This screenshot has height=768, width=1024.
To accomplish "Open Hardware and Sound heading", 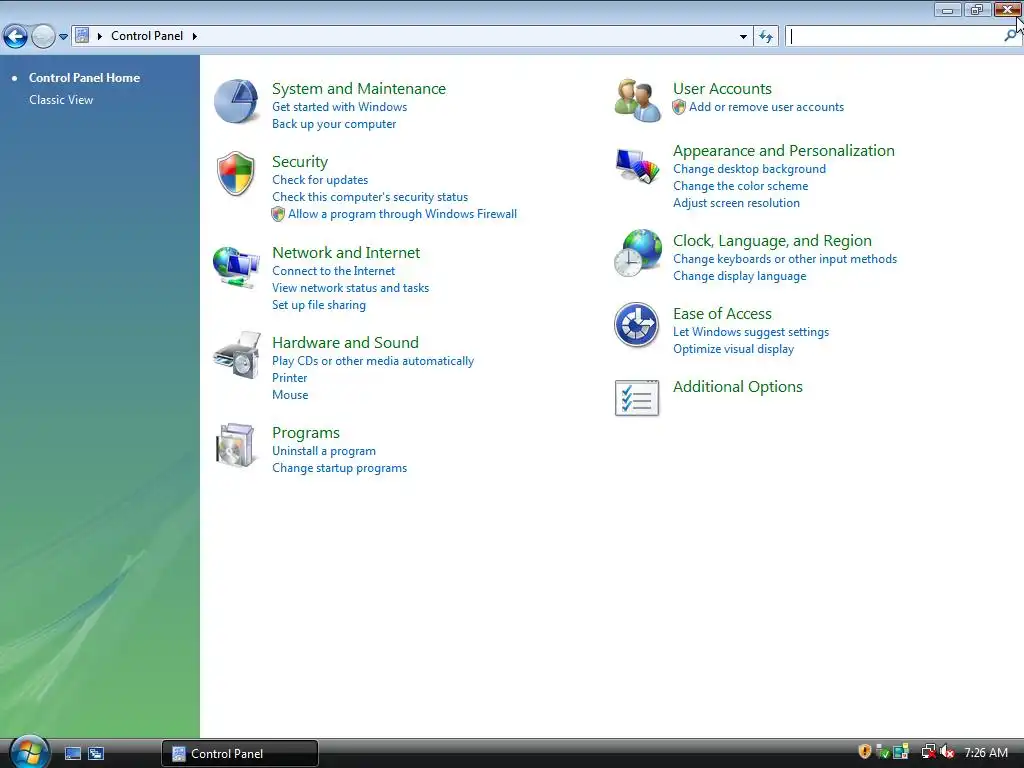I will pos(345,343).
